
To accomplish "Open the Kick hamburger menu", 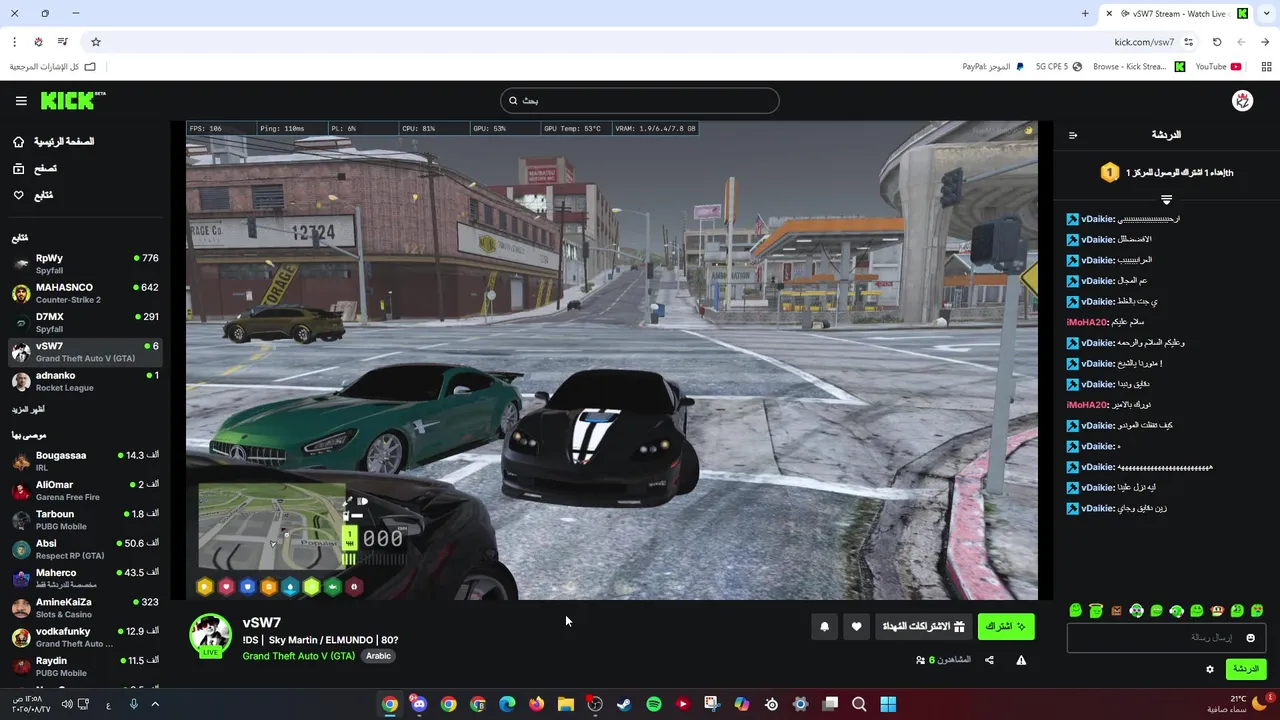I will pos(21,101).
